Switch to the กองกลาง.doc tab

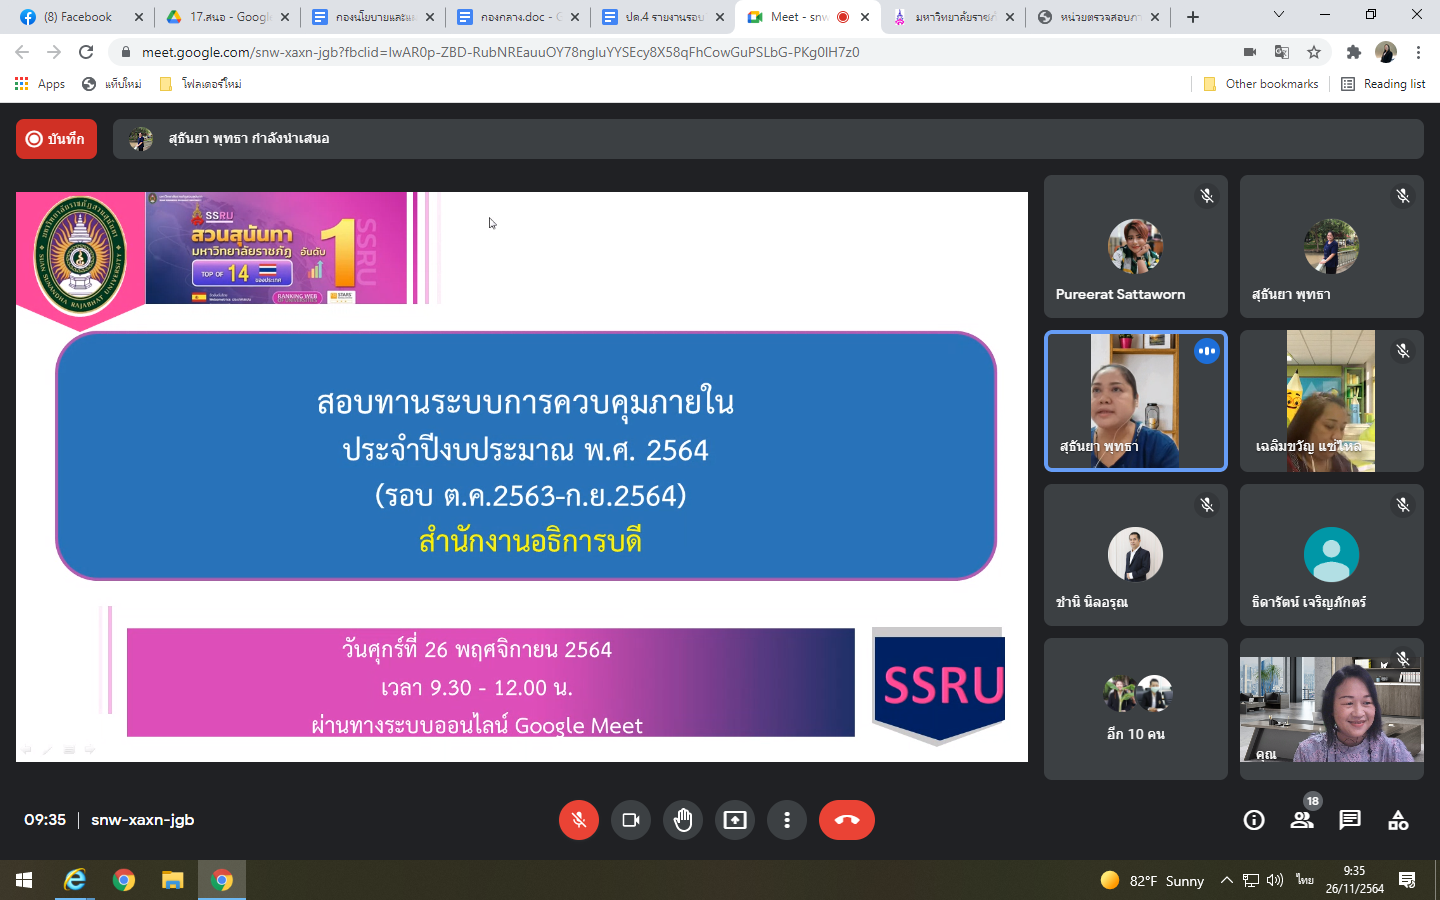pyautogui.click(x=512, y=17)
